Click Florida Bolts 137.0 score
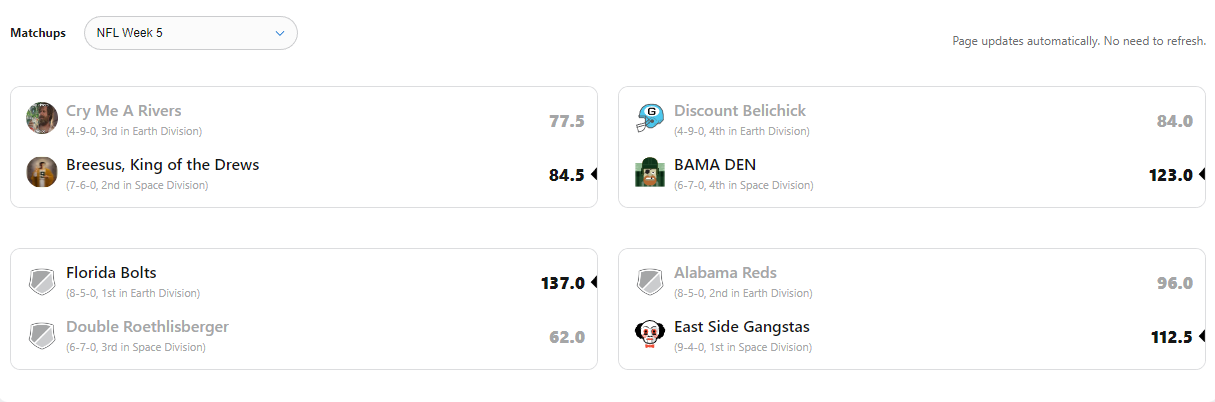 click(562, 283)
